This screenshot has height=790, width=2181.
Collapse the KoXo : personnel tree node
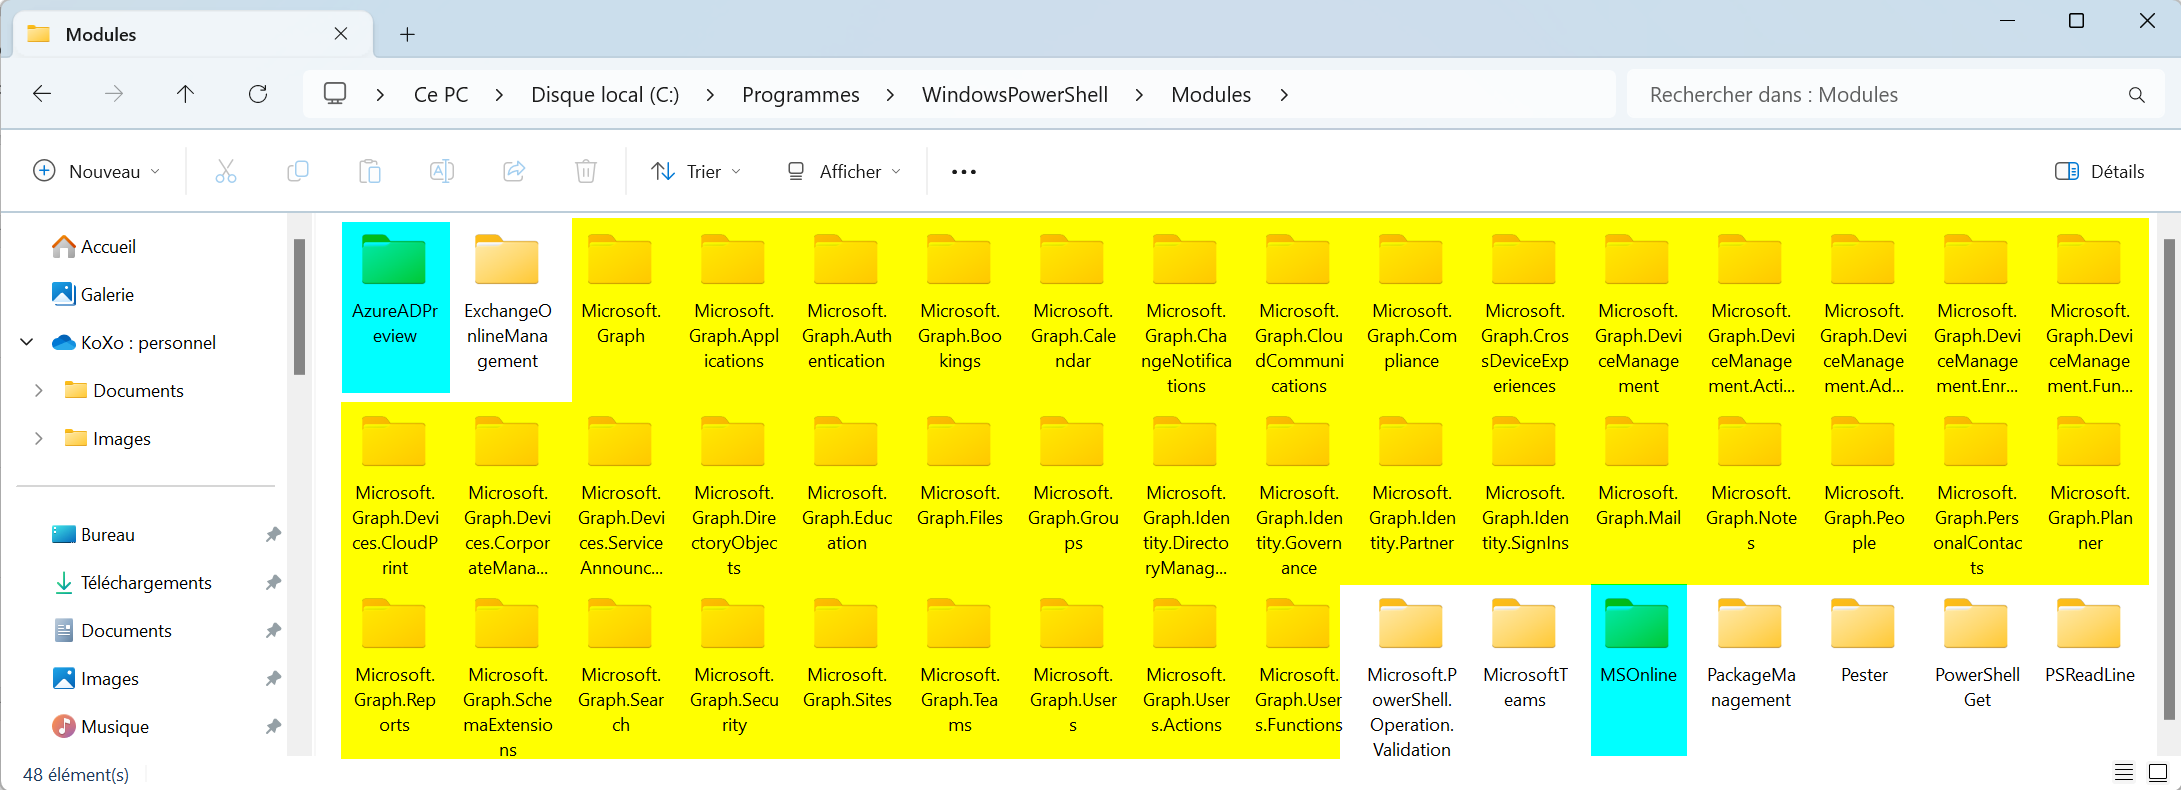coord(27,343)
